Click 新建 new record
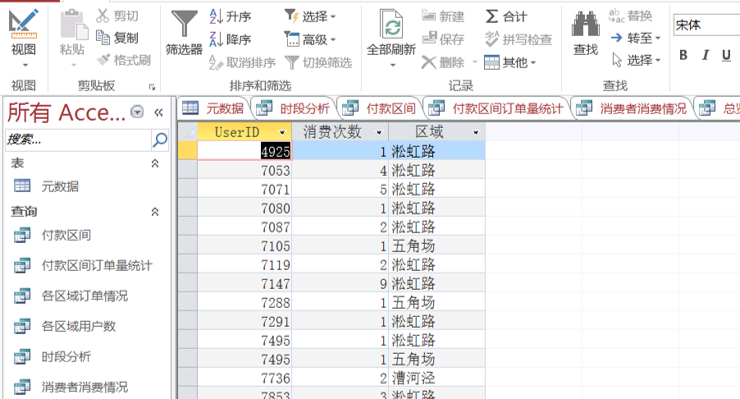 [443, 17]
